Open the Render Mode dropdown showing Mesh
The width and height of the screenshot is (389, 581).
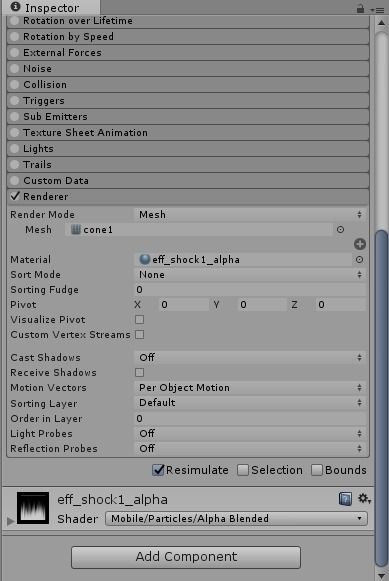click(x=250, y=215)
